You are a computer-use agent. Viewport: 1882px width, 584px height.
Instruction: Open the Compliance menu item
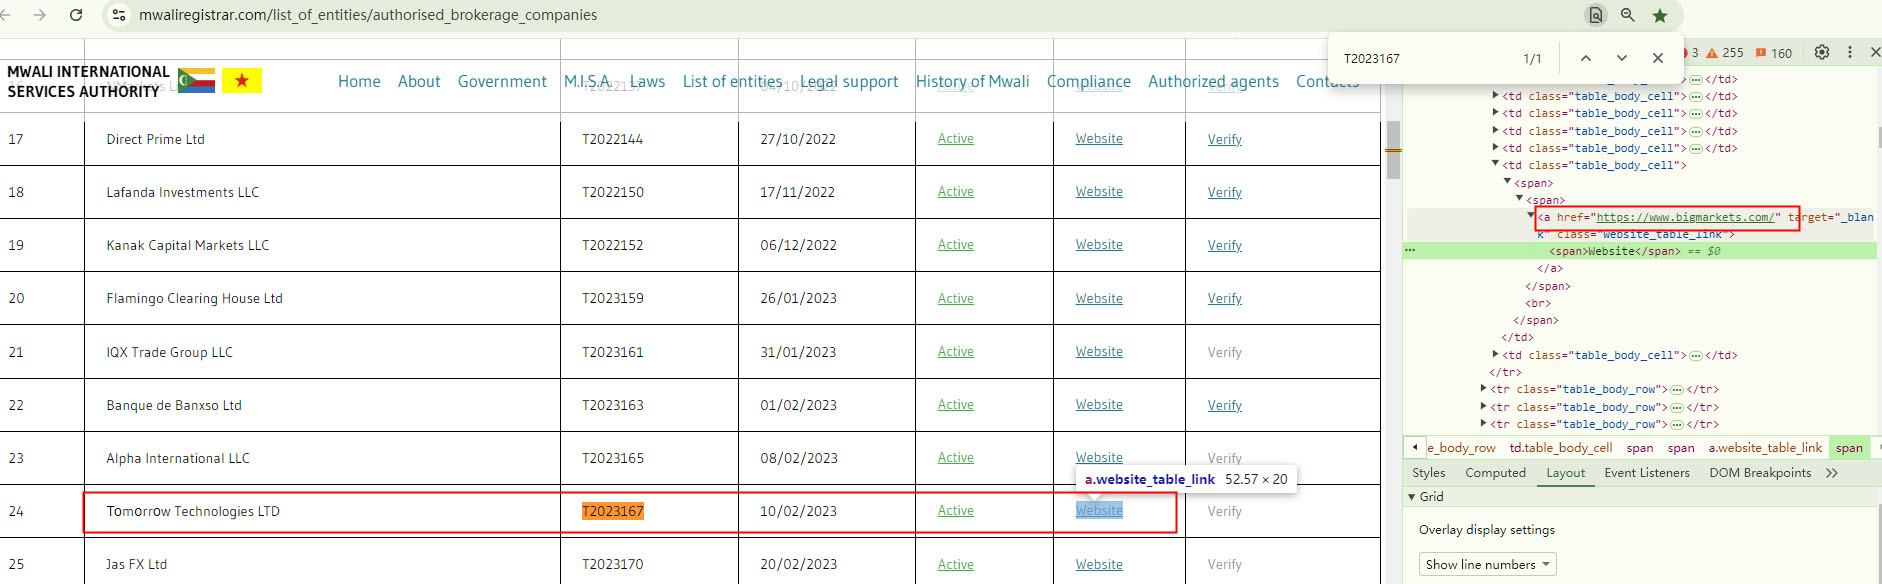pyautogui.click(x=1089, y=81)
